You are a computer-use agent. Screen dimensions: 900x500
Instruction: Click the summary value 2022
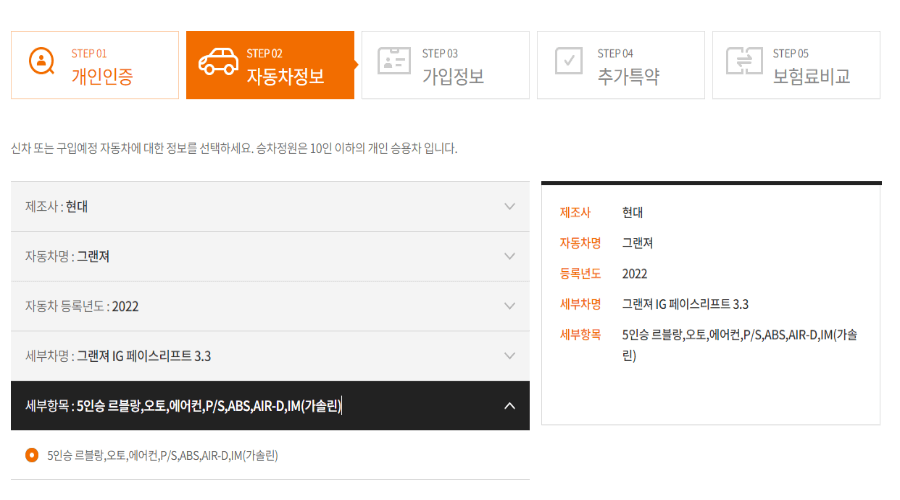click(x=635, y=274)
